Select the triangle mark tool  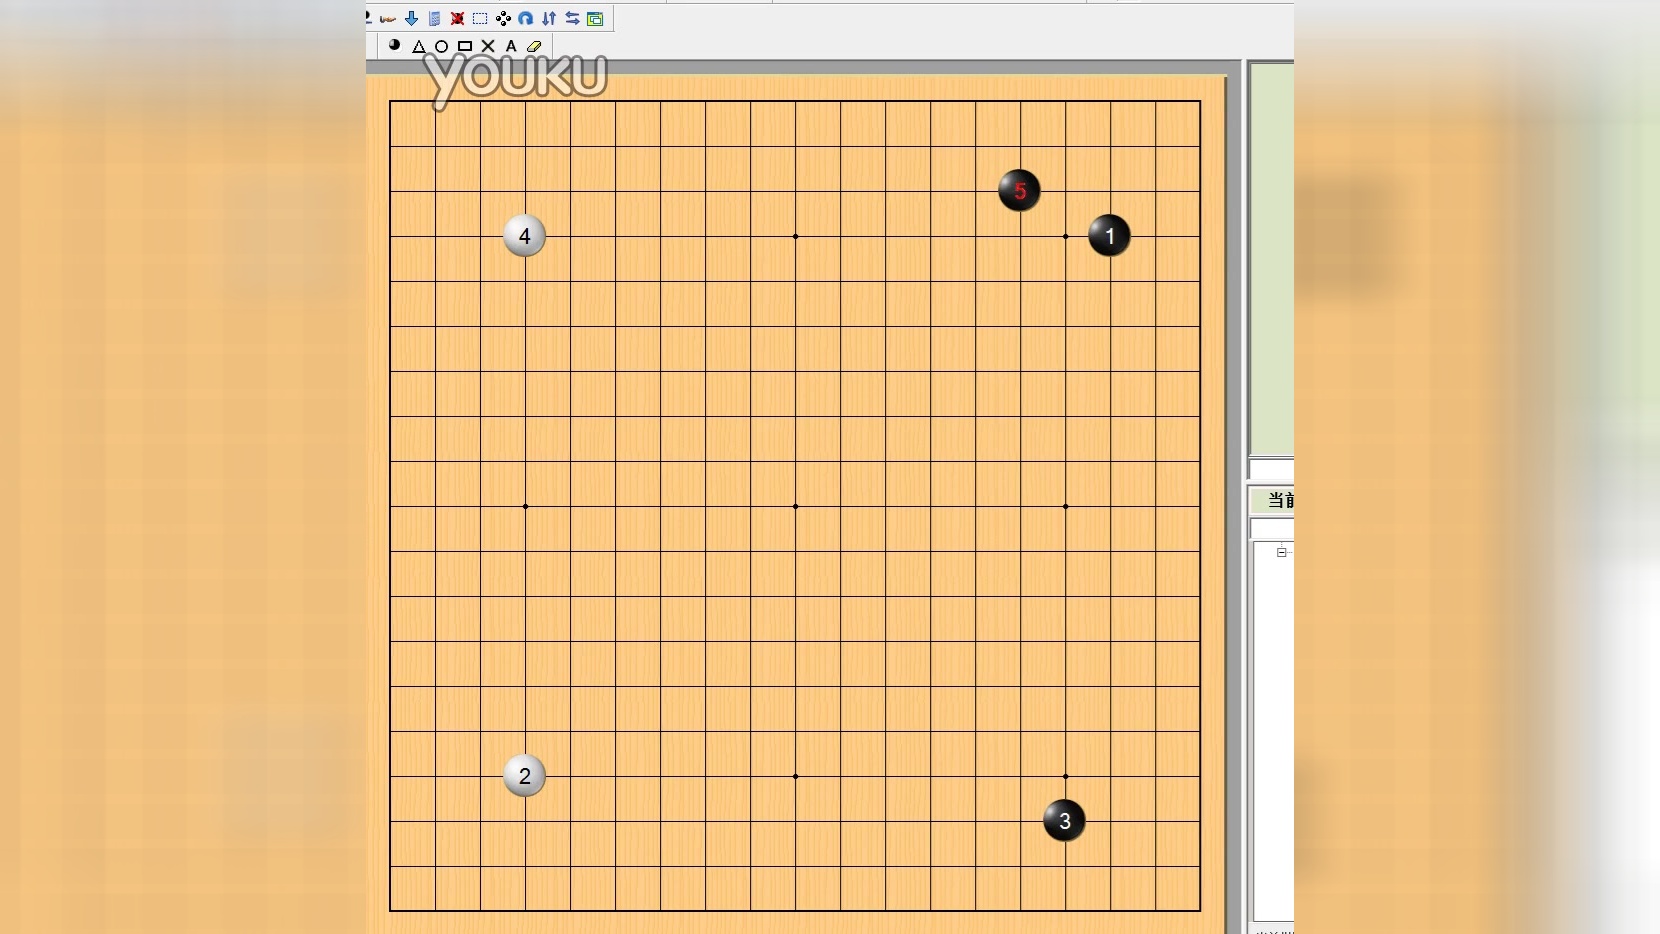[x=419, y=46]
